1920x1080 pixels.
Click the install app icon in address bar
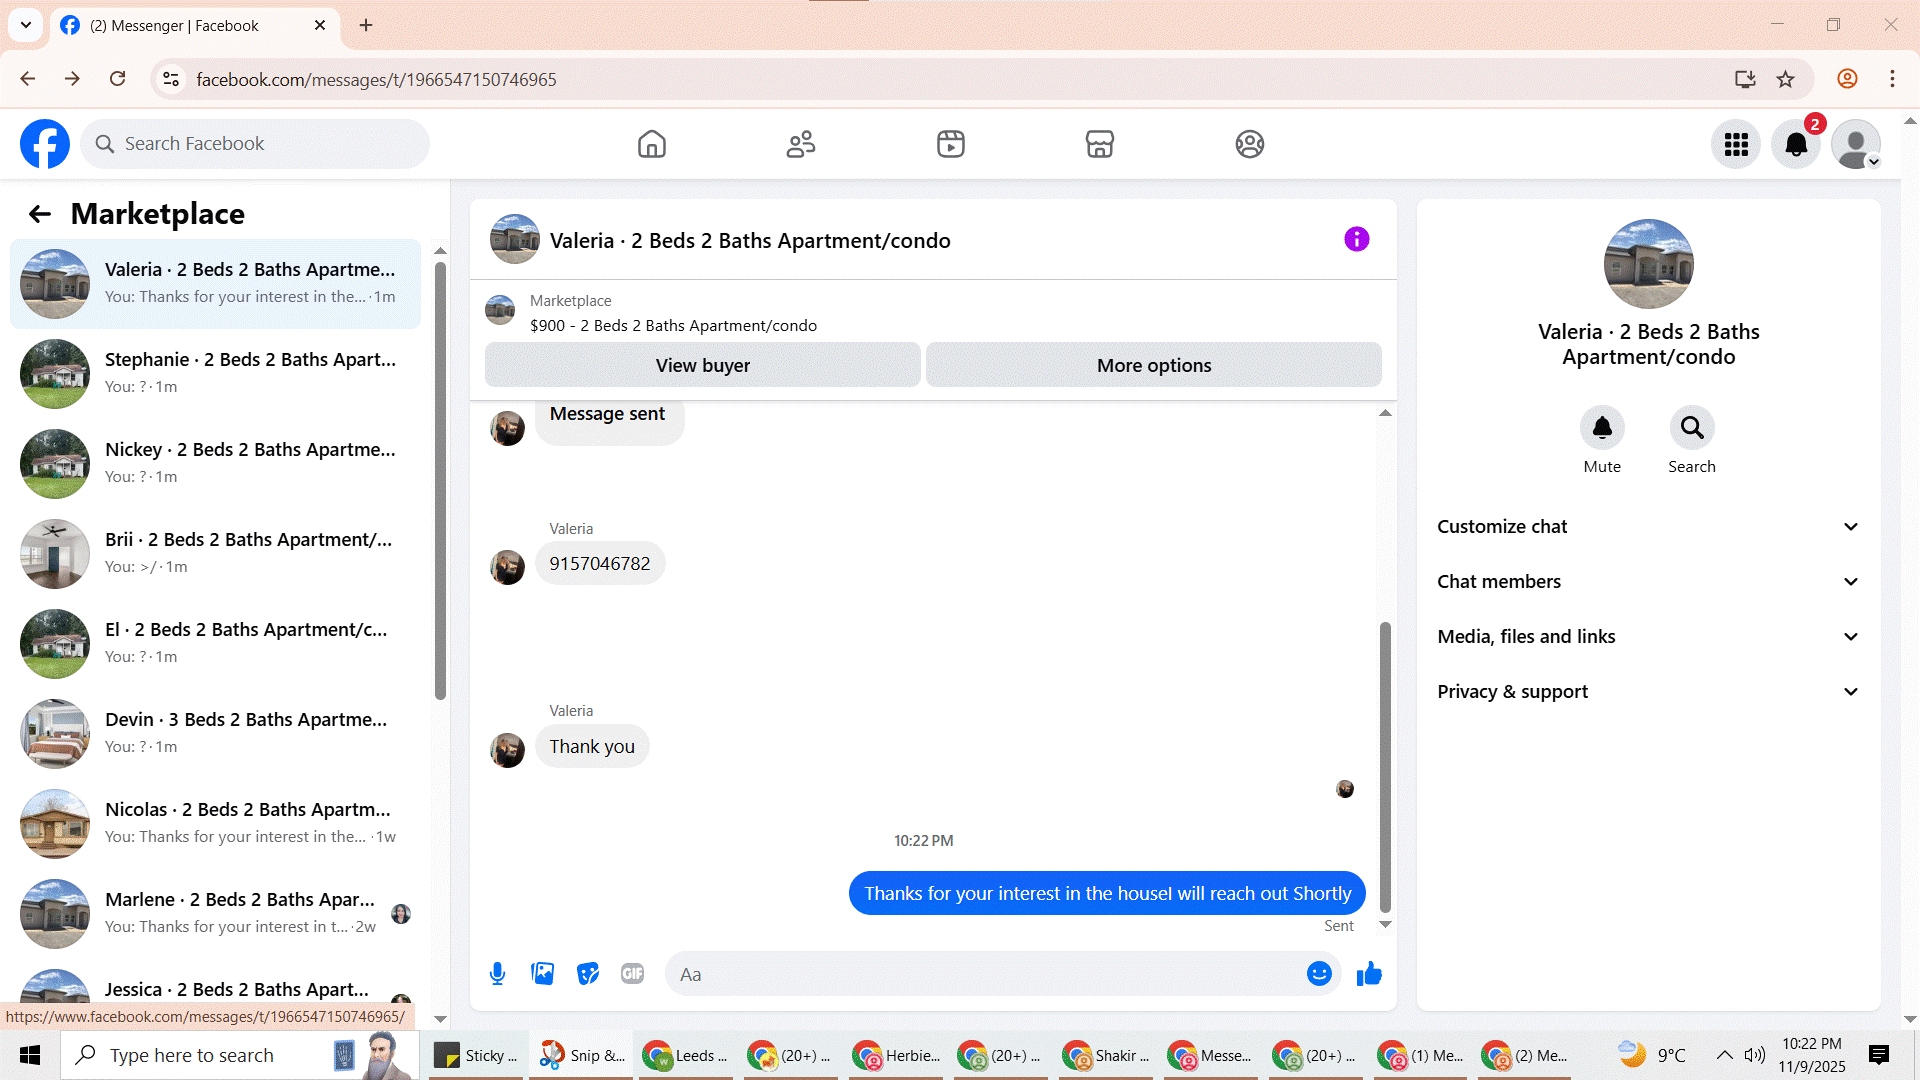click(x=1745, y=79)
